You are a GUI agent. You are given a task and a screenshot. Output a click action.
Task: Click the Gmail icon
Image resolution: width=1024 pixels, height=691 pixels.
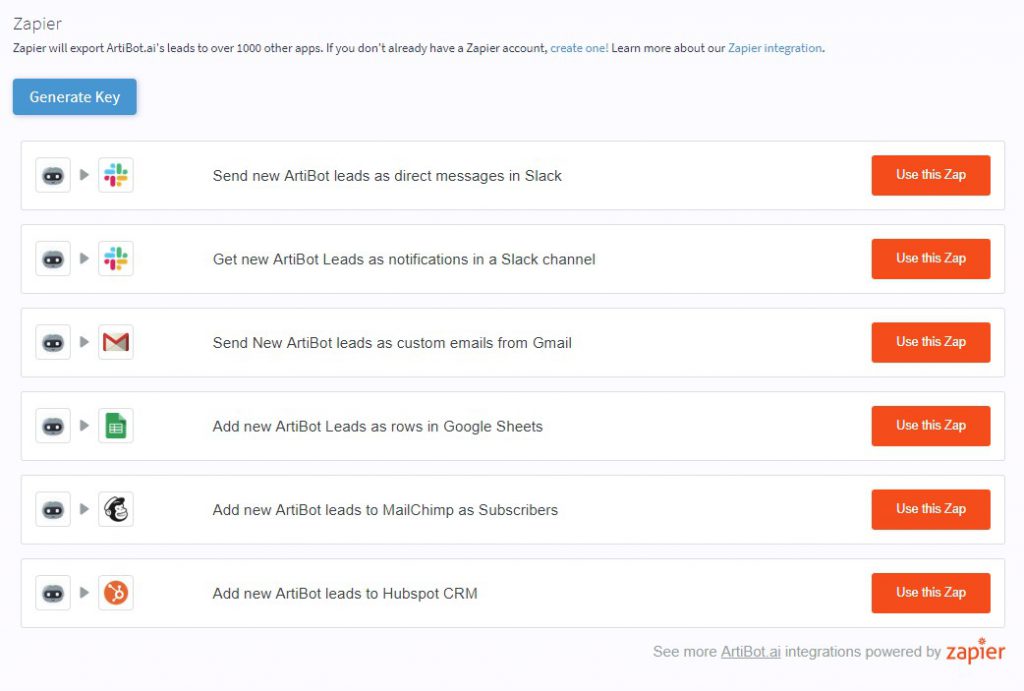pos(116,342)
